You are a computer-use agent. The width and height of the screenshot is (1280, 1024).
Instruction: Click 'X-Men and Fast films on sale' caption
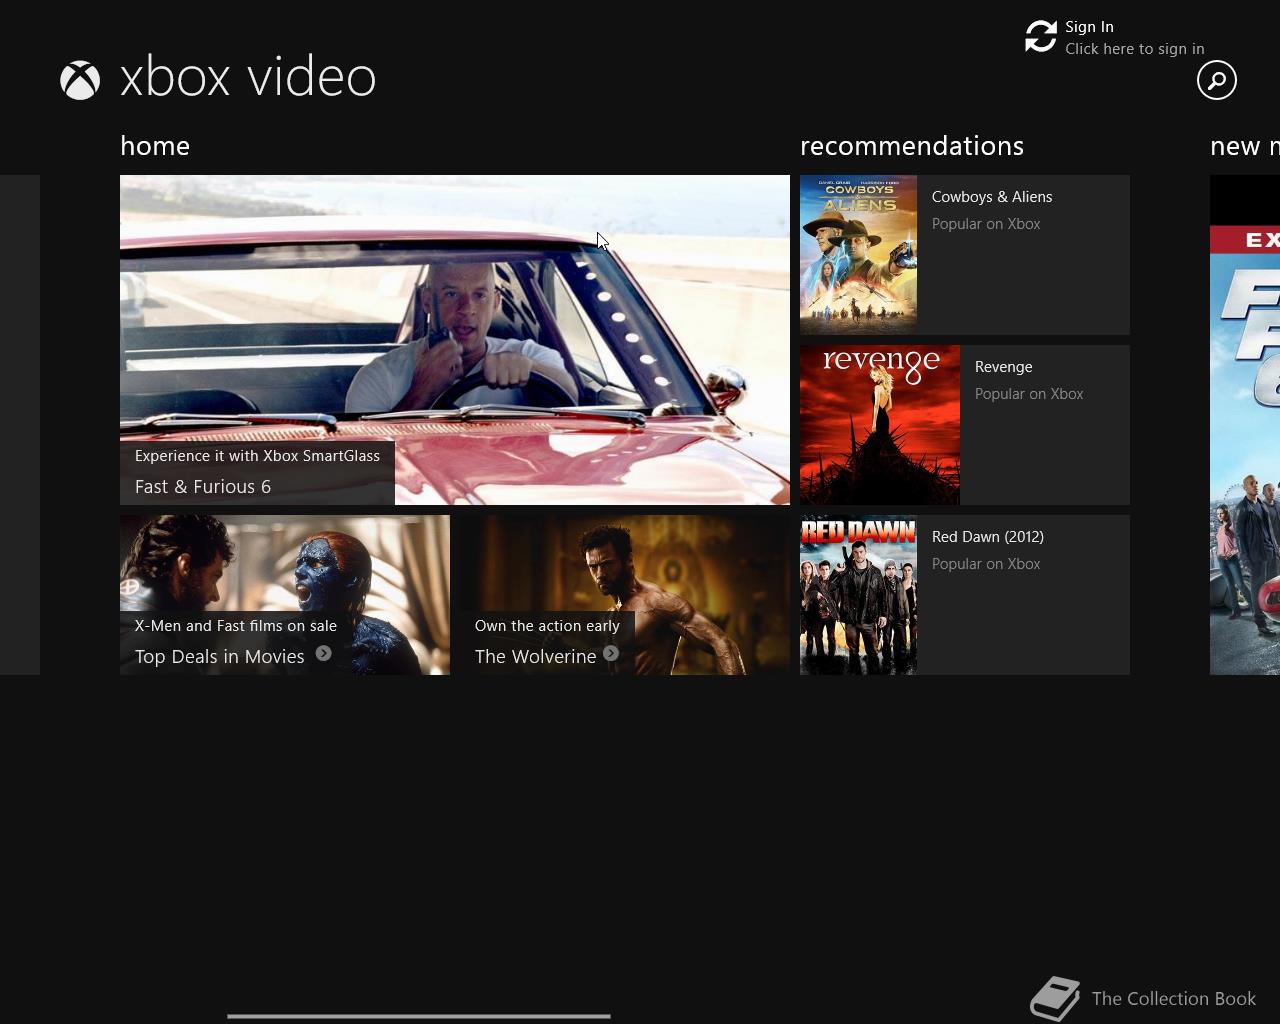point(236,626)
